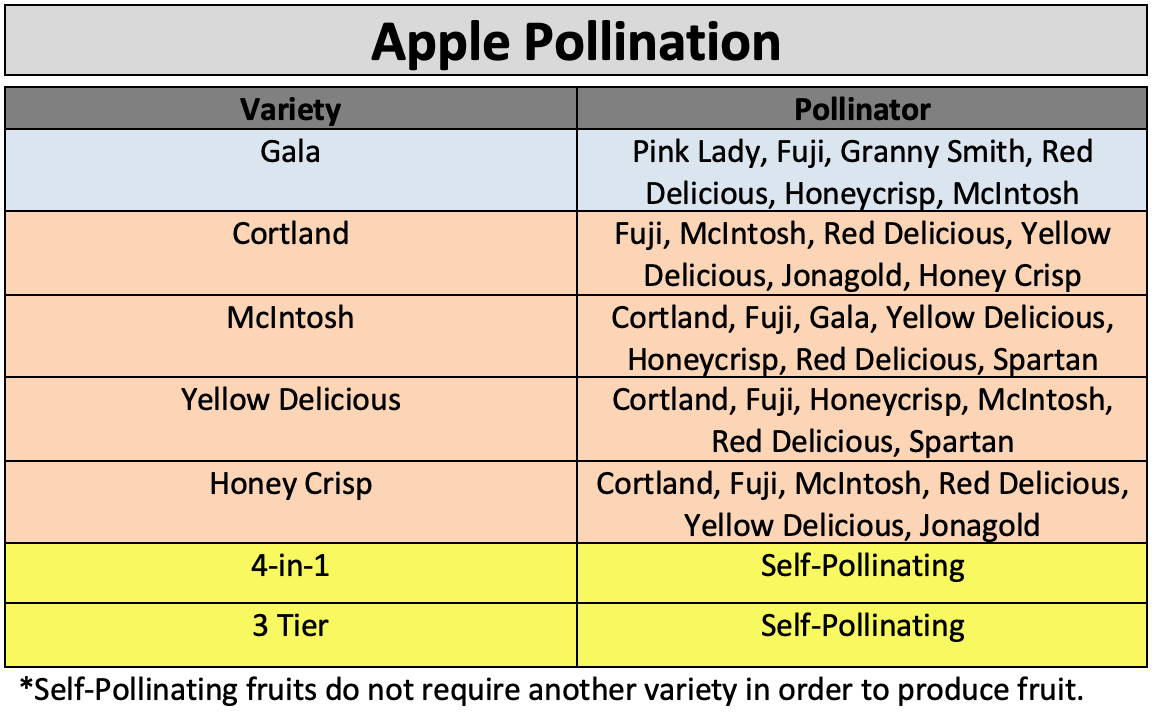Click the Self-Pollinating fruits footnote text
This screenshot has height=714, width=1156.
point(551,690)
